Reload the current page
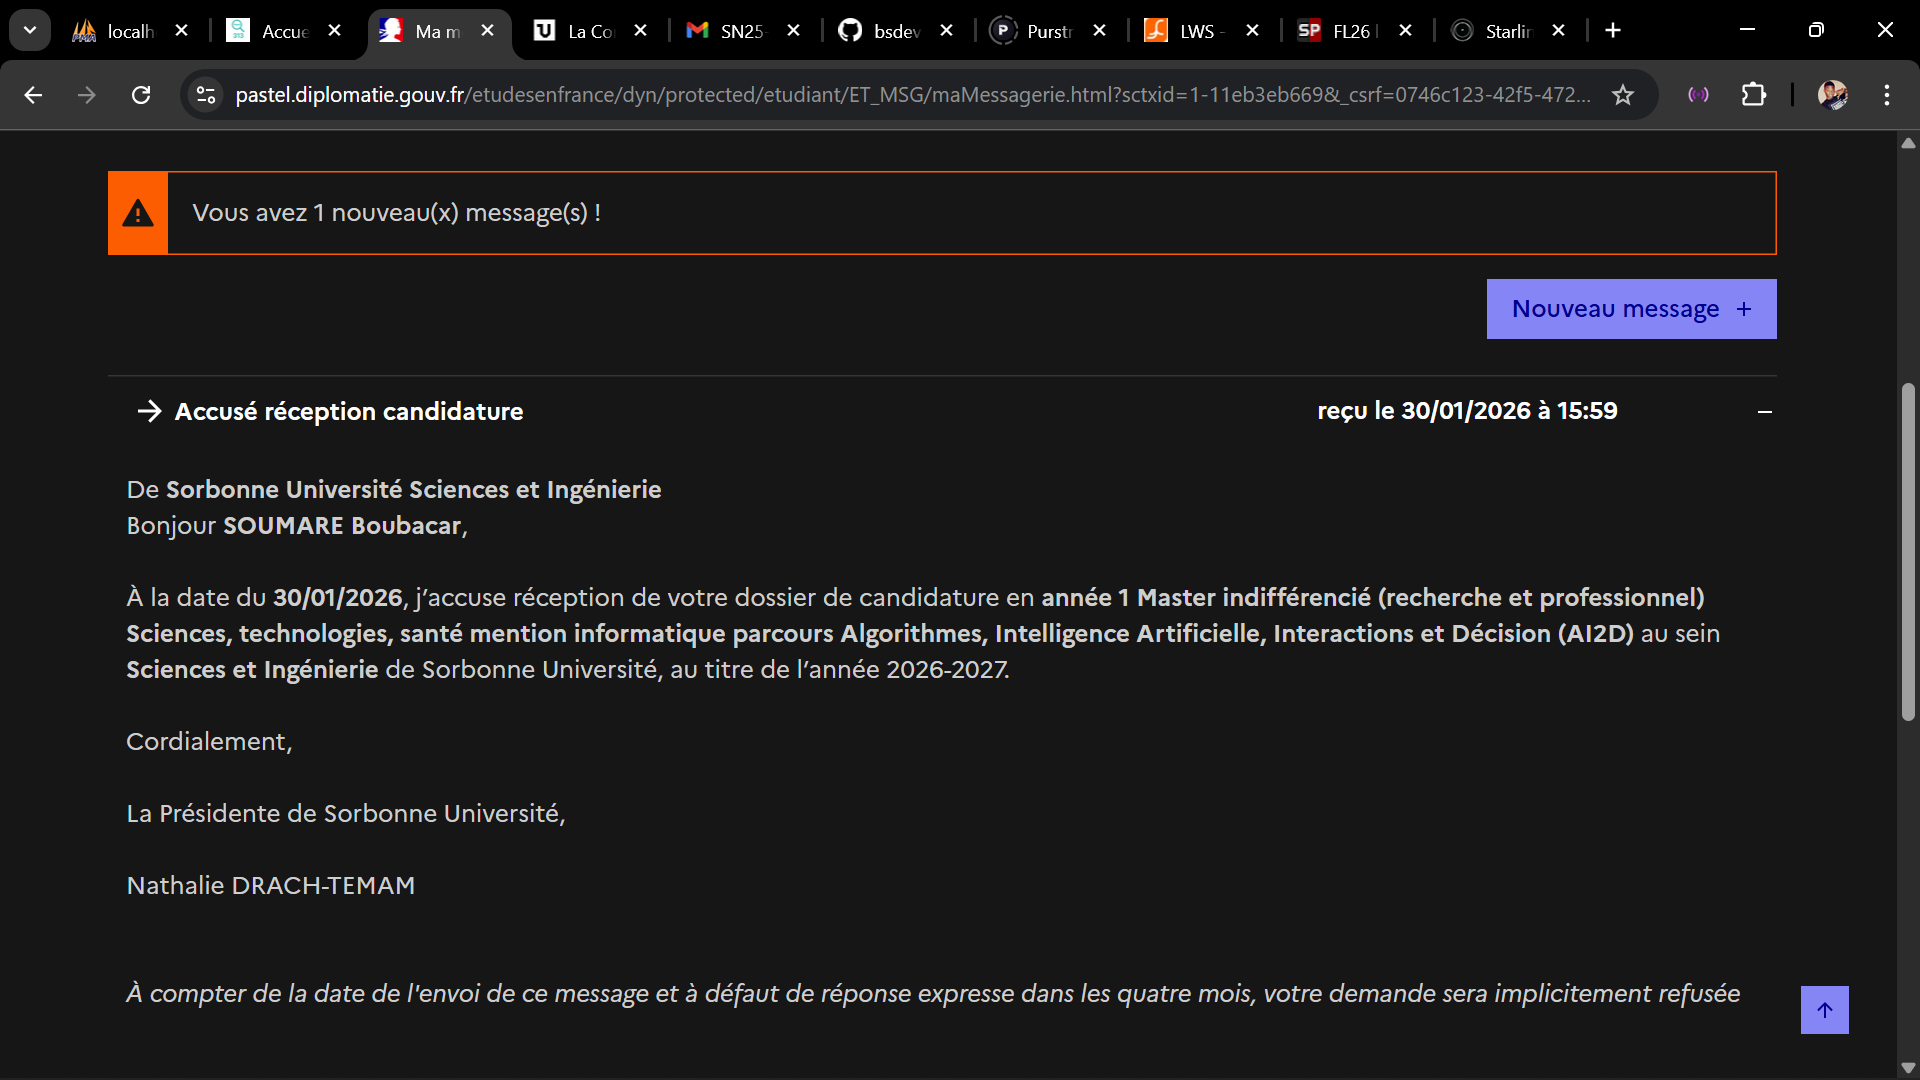Viewport: 1920px width, 1080px height. [141, 95]
